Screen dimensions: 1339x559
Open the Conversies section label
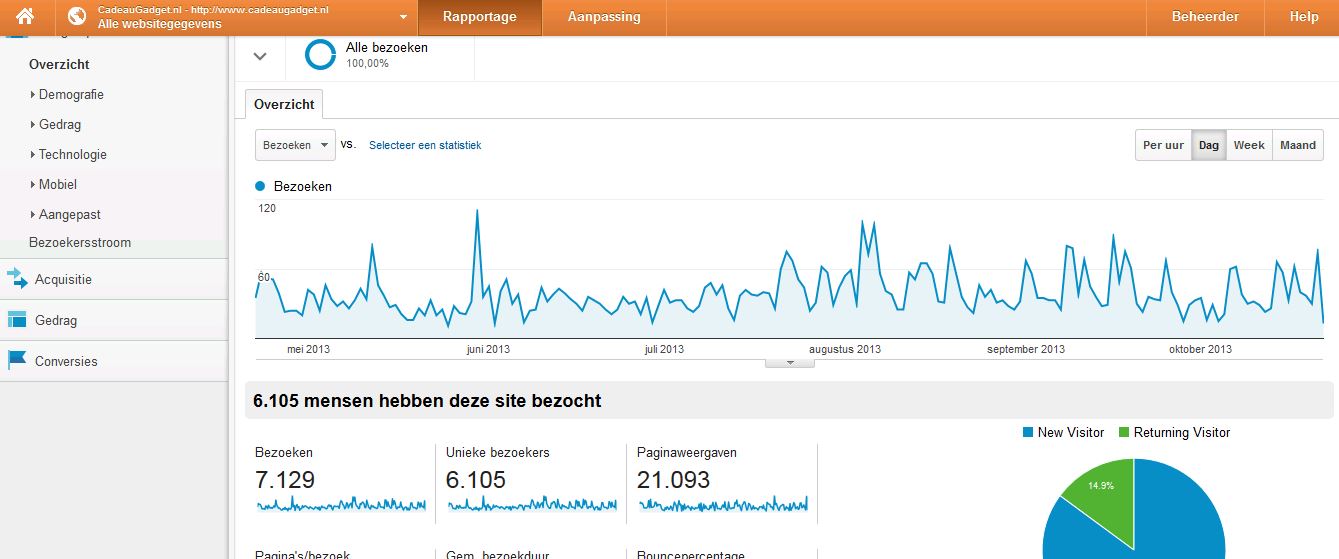coord(66,361)
